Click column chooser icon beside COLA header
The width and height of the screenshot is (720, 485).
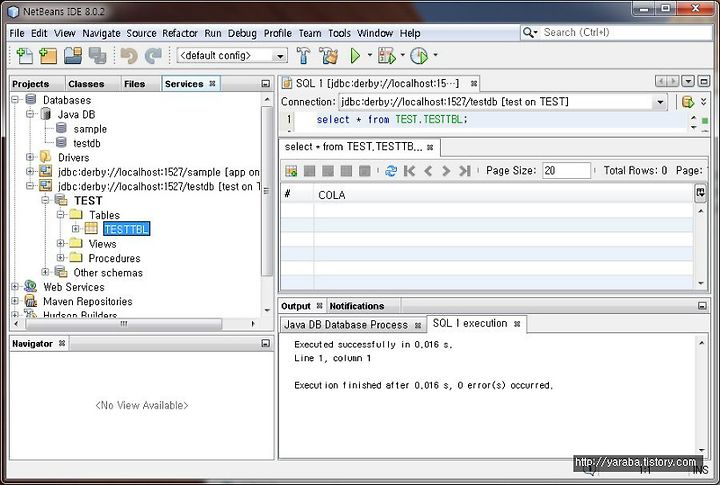coord(700,192)
